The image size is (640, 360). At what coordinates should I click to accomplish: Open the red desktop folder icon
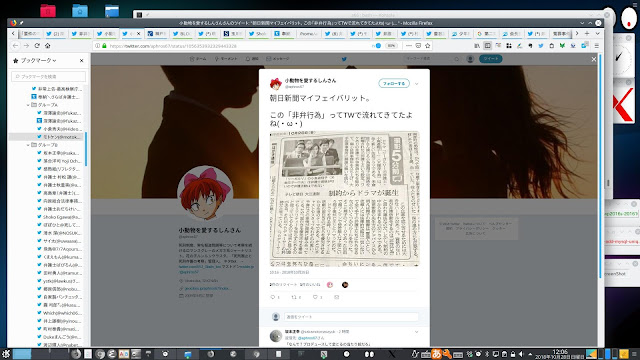coord(48,10)
